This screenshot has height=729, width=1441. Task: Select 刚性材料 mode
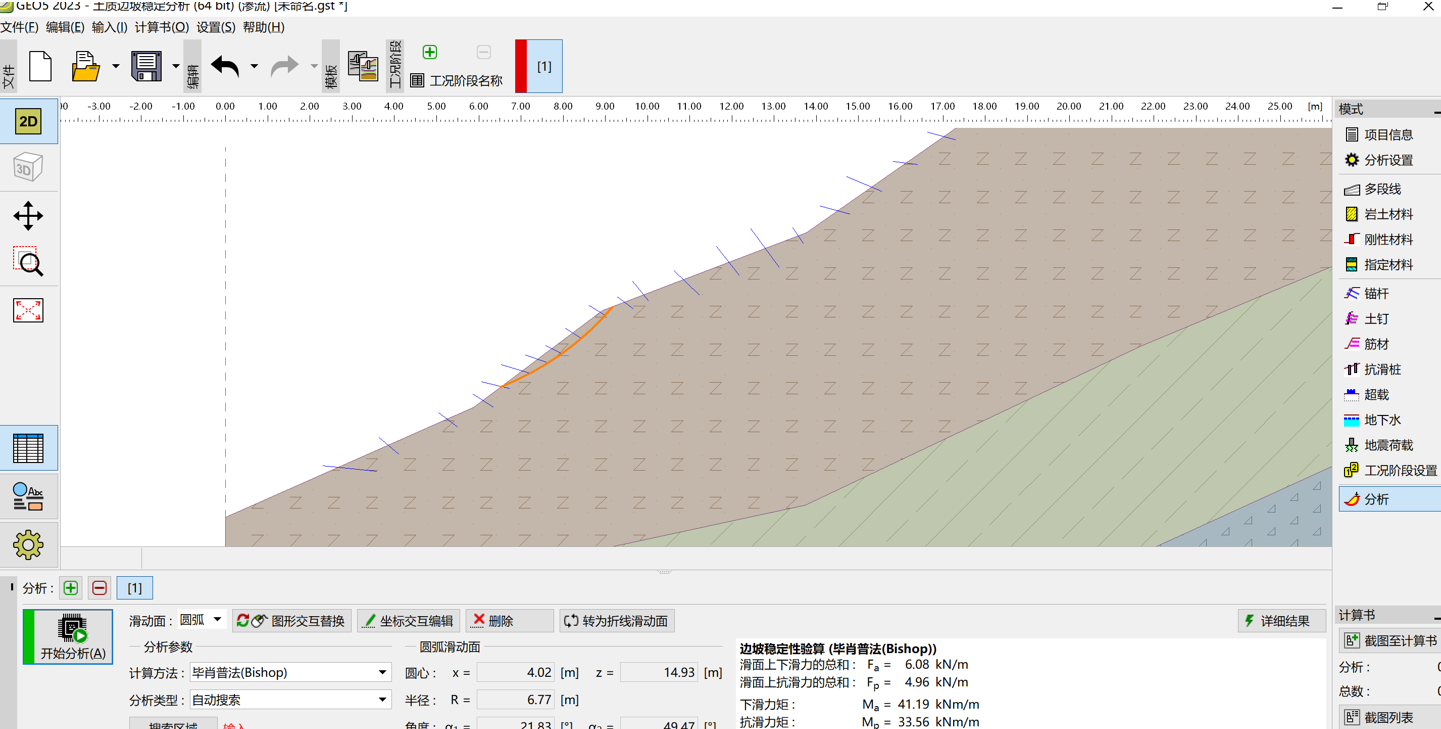point(1389,240)
